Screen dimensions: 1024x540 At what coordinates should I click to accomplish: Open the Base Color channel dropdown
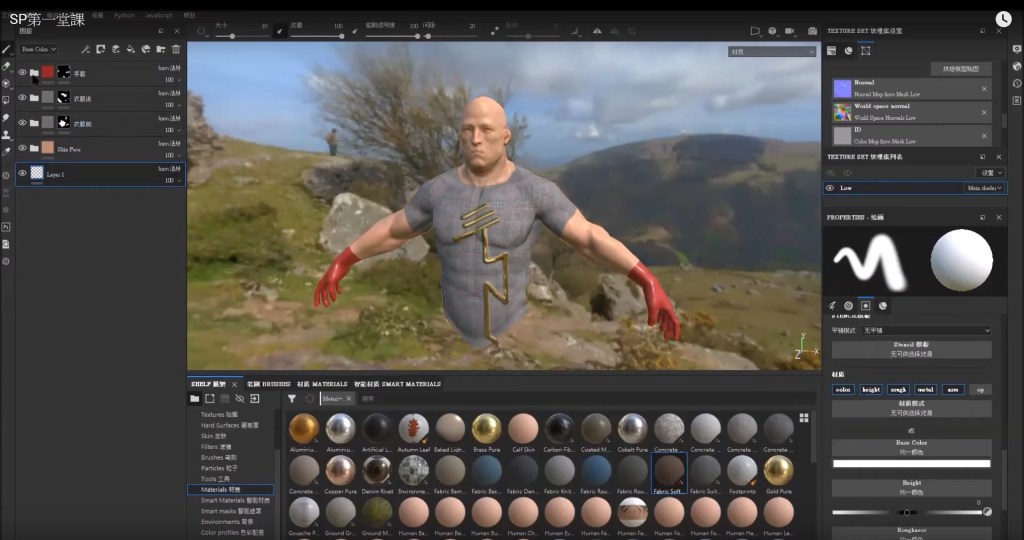[x=39, y=48]
